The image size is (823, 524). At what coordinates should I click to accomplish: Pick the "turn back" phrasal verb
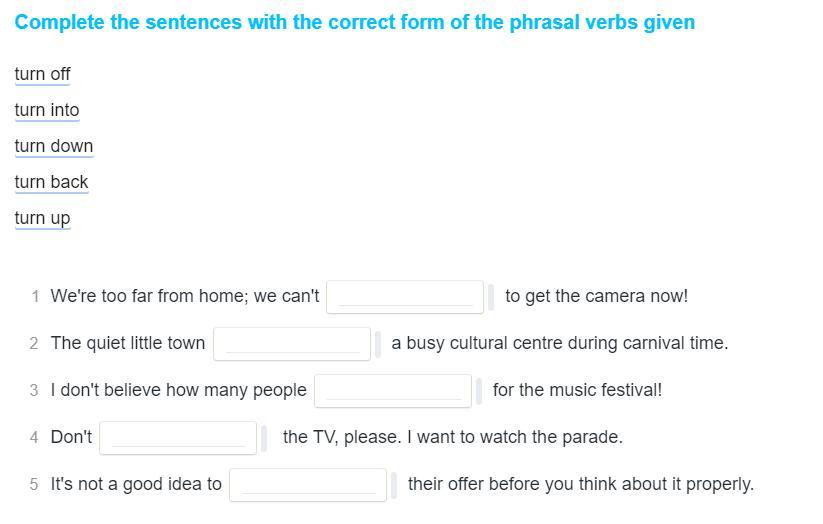tap(52, 182)
